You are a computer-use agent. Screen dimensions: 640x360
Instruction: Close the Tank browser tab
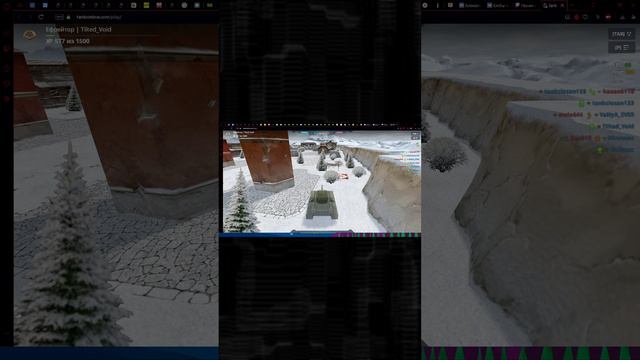click(562, 6)
